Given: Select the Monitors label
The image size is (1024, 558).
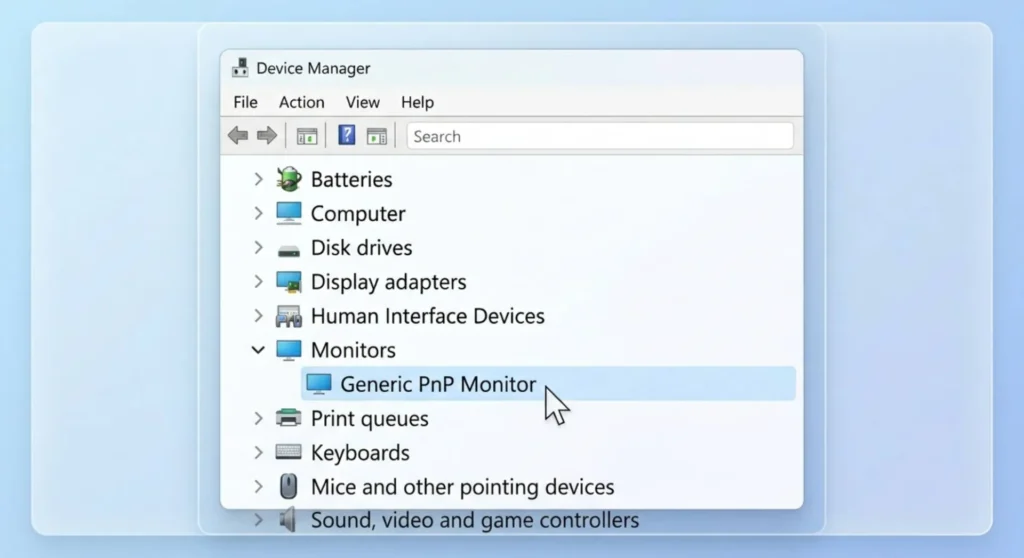Looking at the screenshot, I should coord(353,350).
